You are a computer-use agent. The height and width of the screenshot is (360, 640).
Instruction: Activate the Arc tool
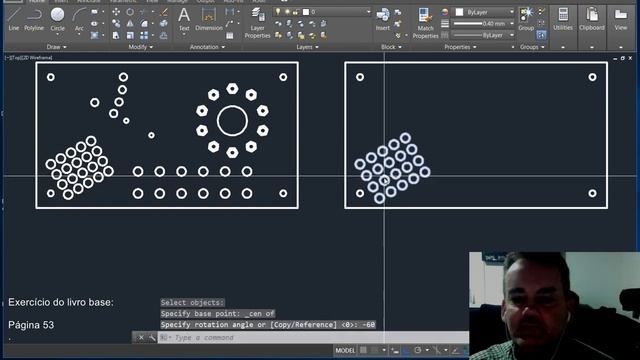point(79,19)
